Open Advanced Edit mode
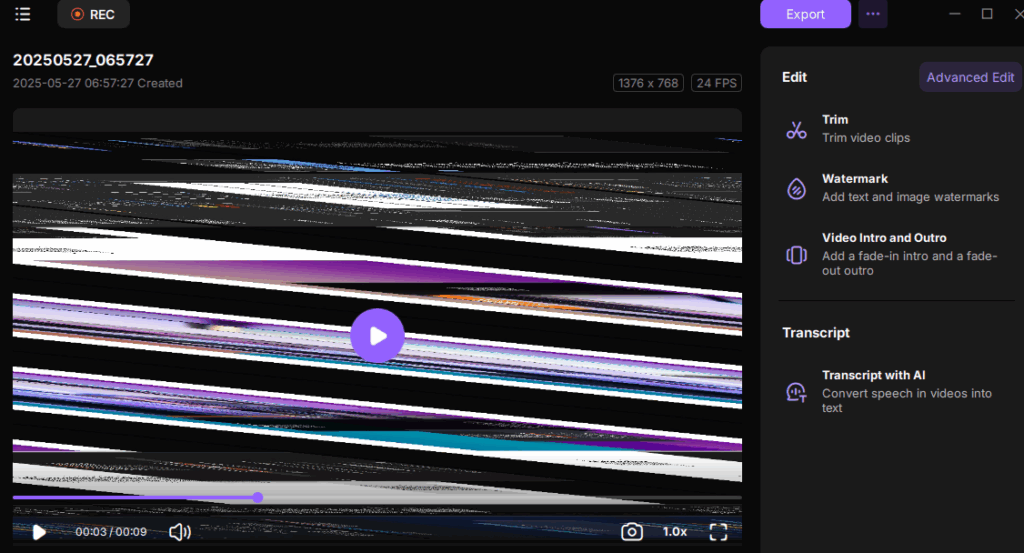1024x553 pixels. pyautogui.click(x=970, y=77)
